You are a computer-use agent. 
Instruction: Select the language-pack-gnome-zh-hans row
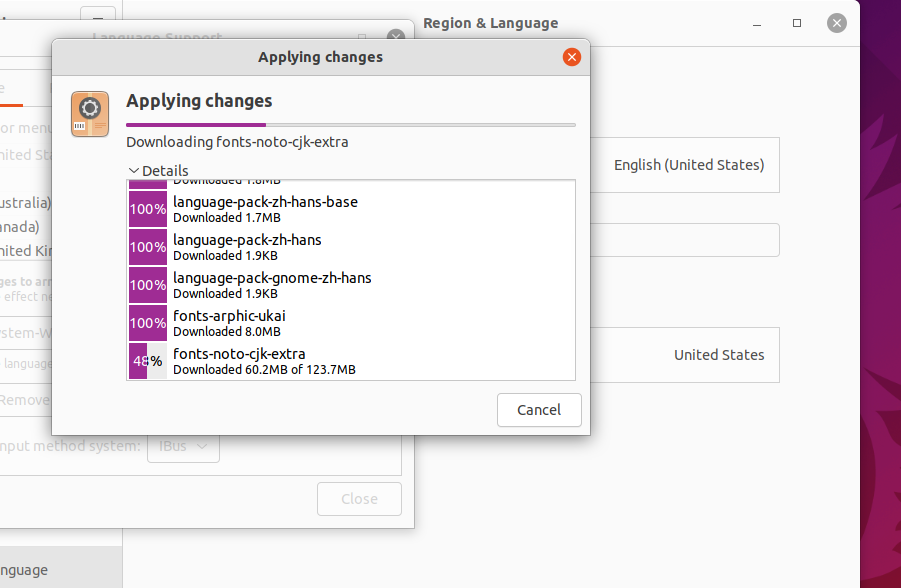tap(351, 285)
